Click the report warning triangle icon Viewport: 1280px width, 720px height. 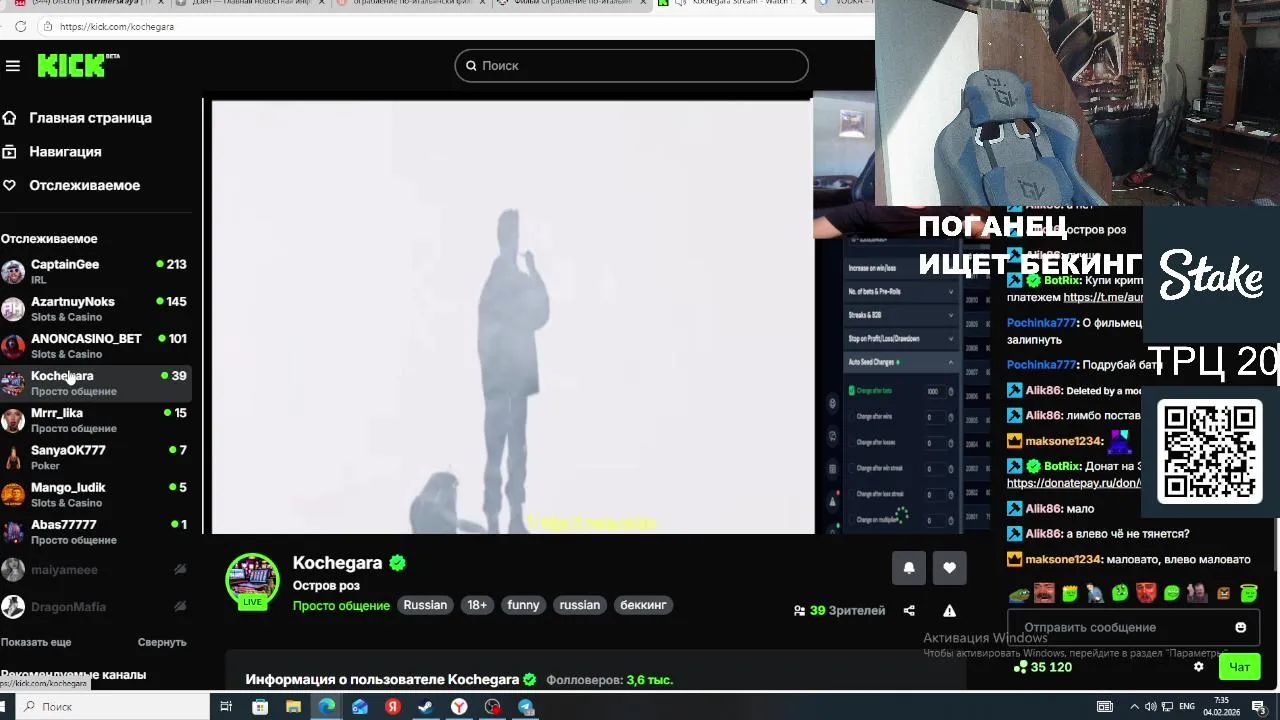coord(949,611)
